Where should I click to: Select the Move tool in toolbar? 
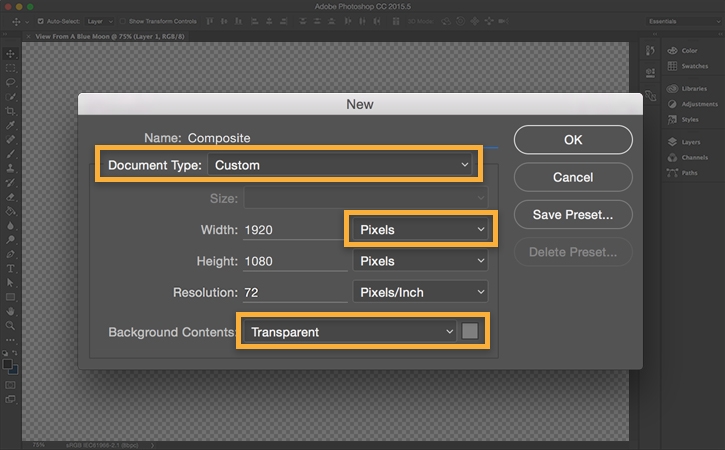(11, 53)
